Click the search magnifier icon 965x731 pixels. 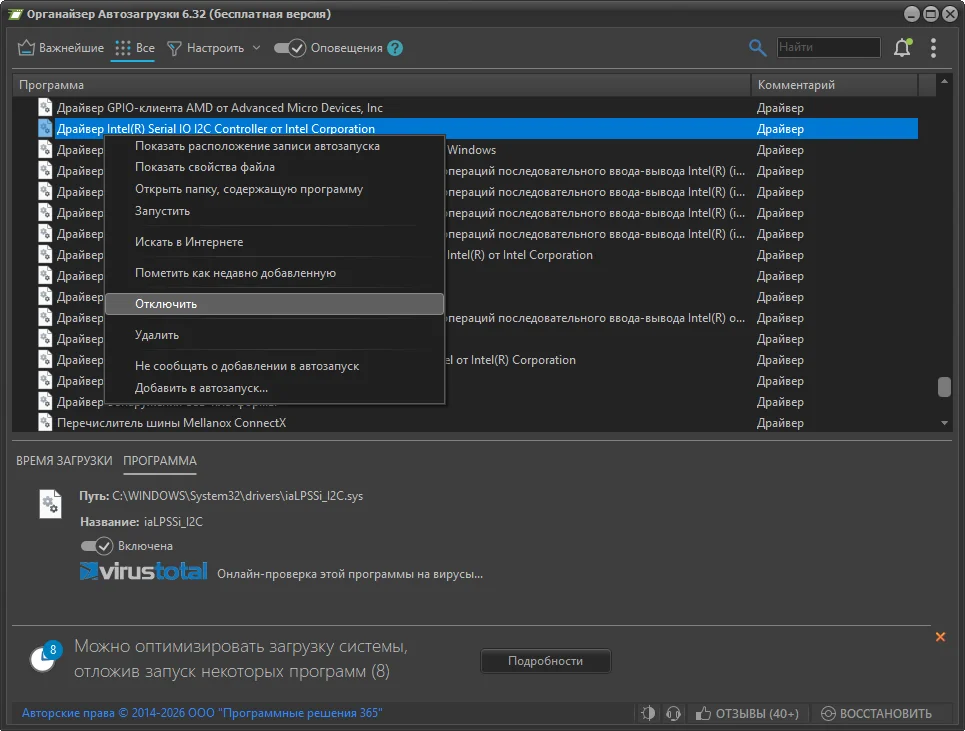(758, 48)
